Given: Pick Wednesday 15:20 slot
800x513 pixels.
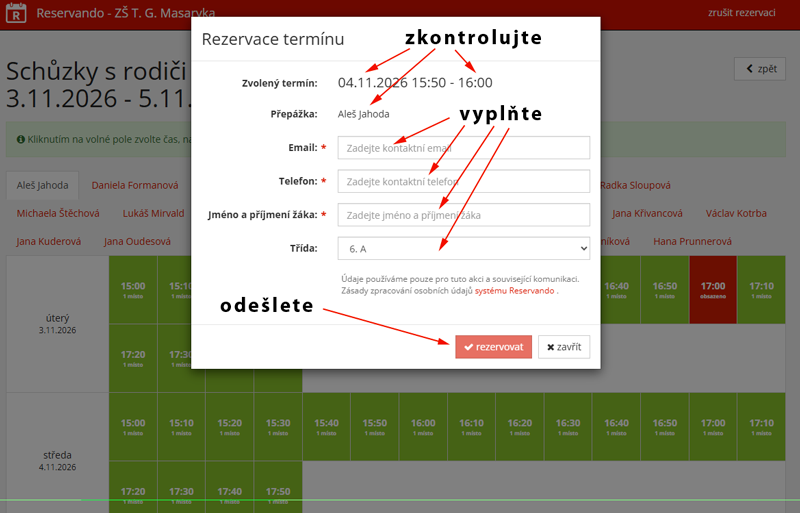Looking at the screenshot, I should (230, 427).
